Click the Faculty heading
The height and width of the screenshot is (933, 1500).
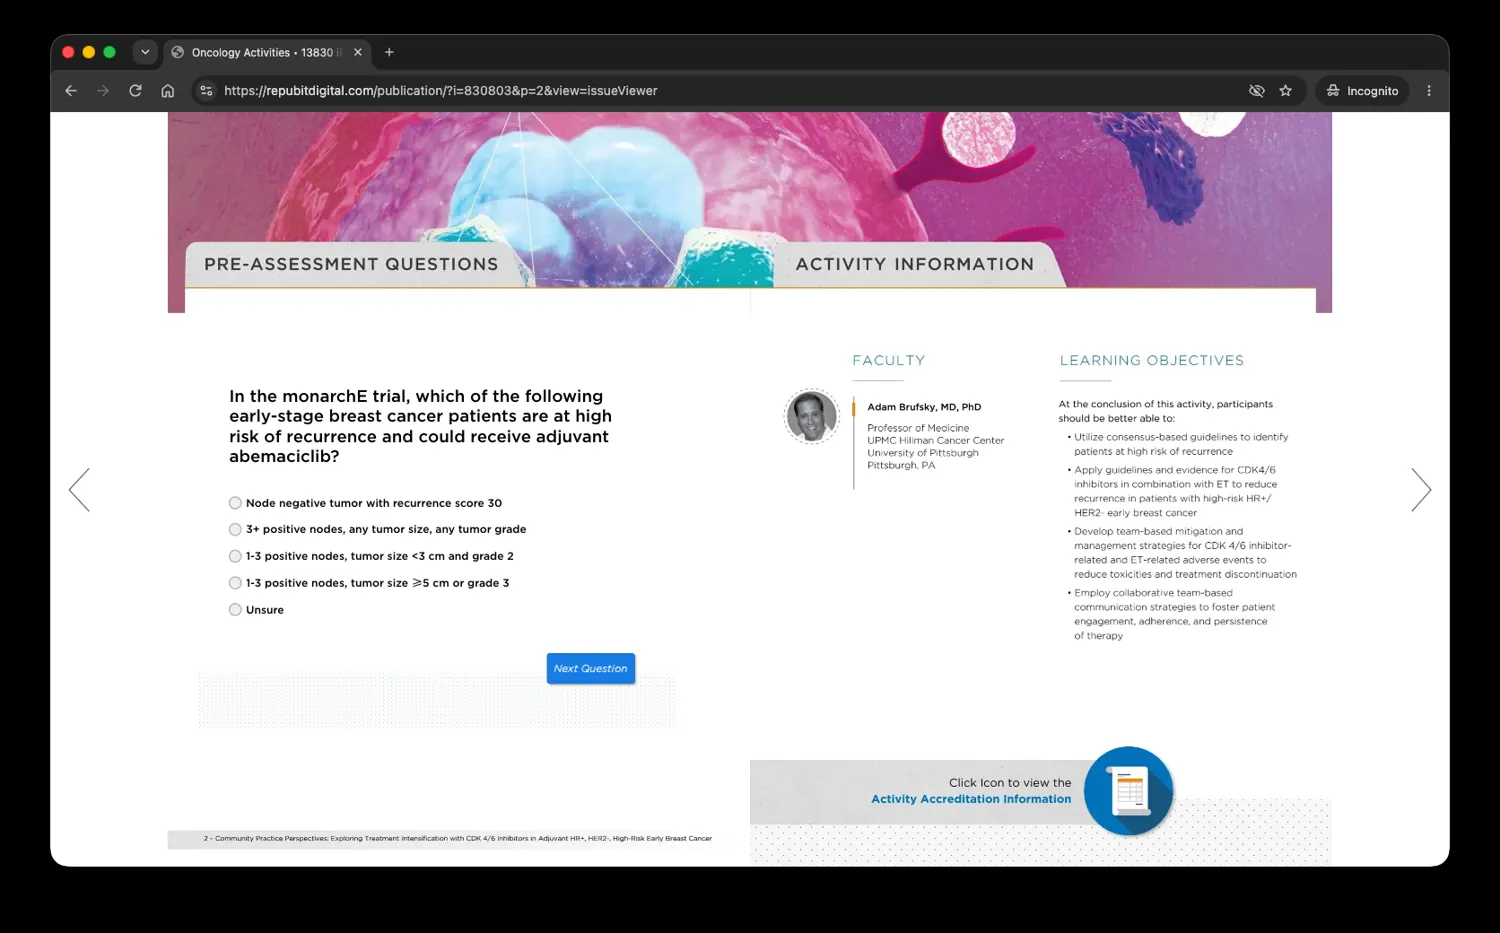(889, 360)
